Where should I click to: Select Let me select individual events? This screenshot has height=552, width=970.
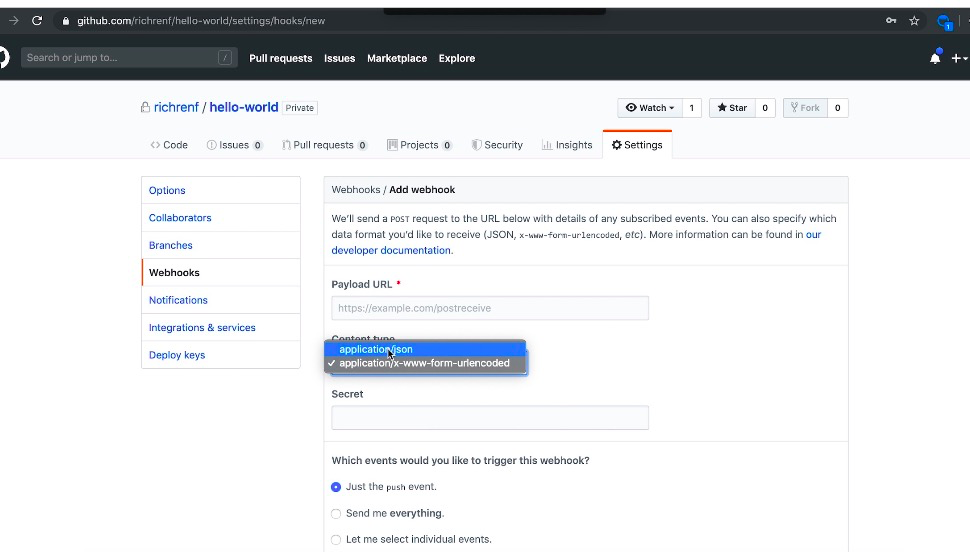coord(336,540)
